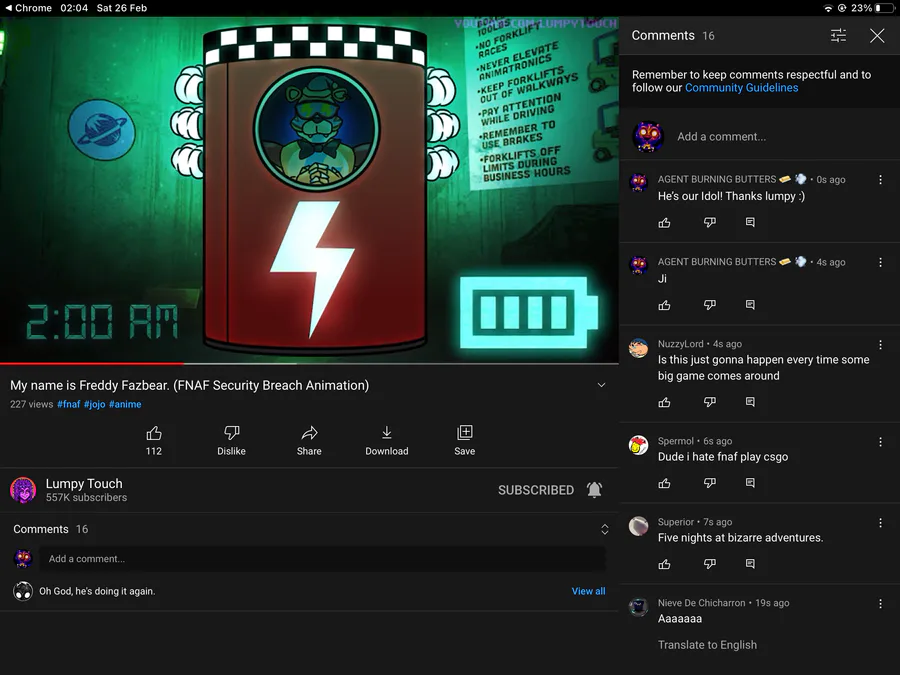Dislike NuzzyLord's comment
The height and width of the screenshot is (675, 900).
(710, 402)
